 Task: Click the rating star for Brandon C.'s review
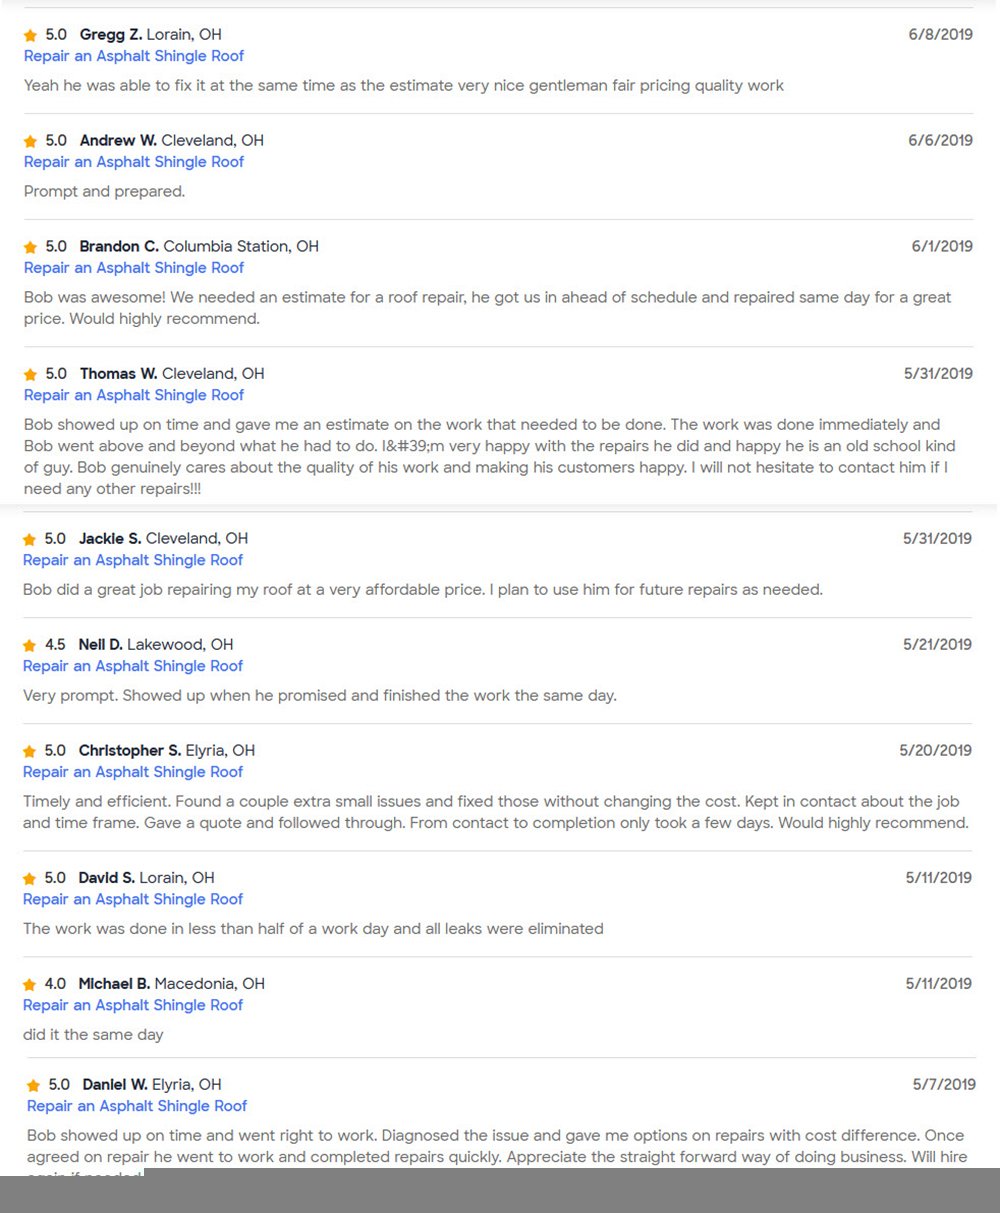pyautogui.click(x=30, y=248)
